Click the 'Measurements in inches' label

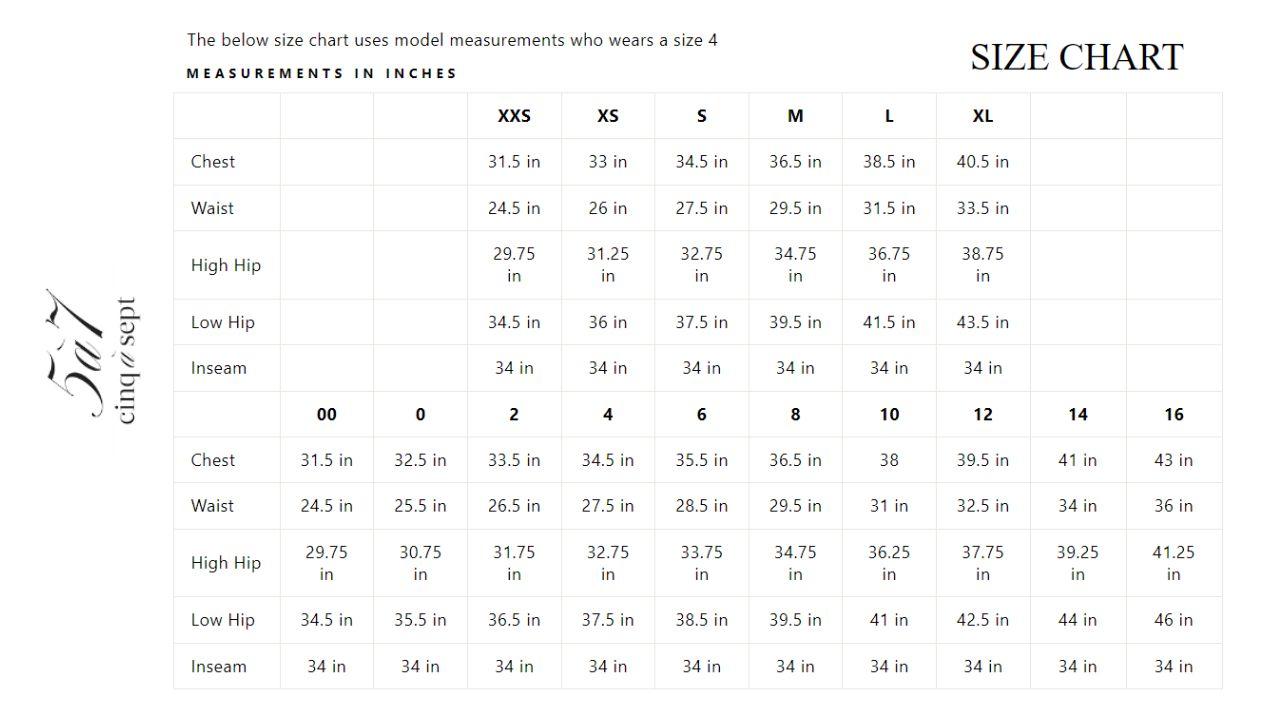pyautogui.click(x=321, y=73)
